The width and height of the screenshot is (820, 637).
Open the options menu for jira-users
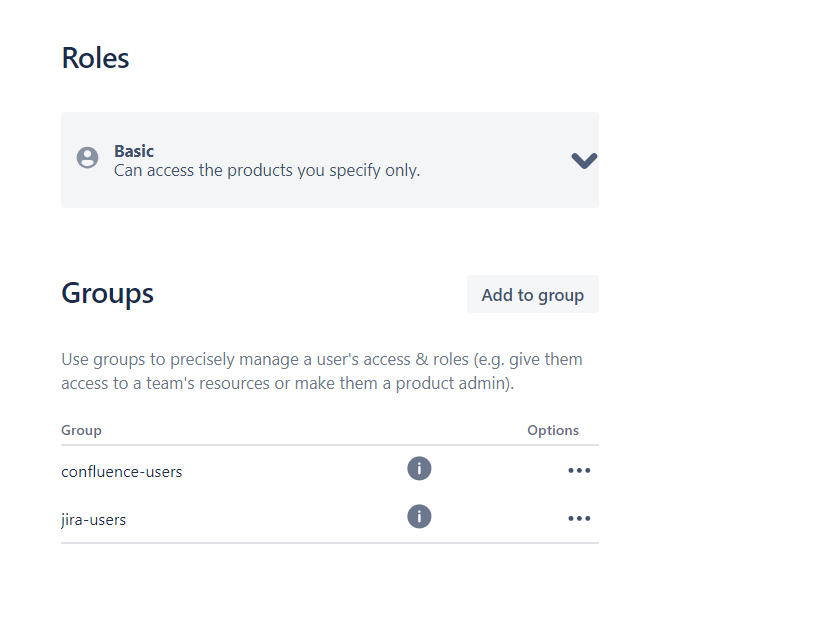click(579, 518)
